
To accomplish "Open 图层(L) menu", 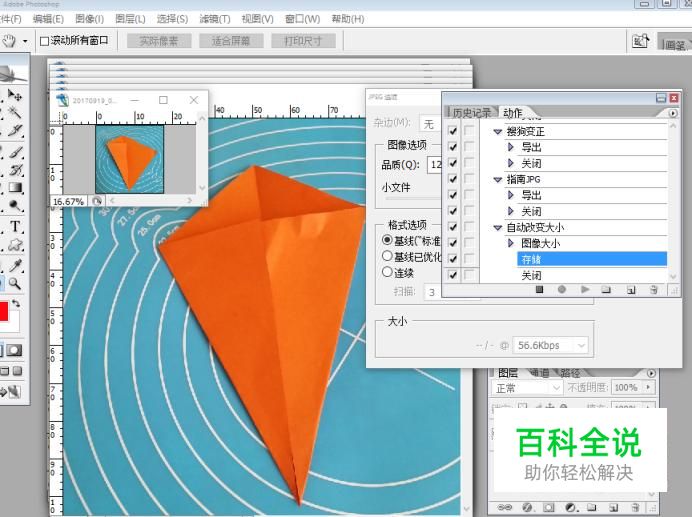I will click(130, 19).
